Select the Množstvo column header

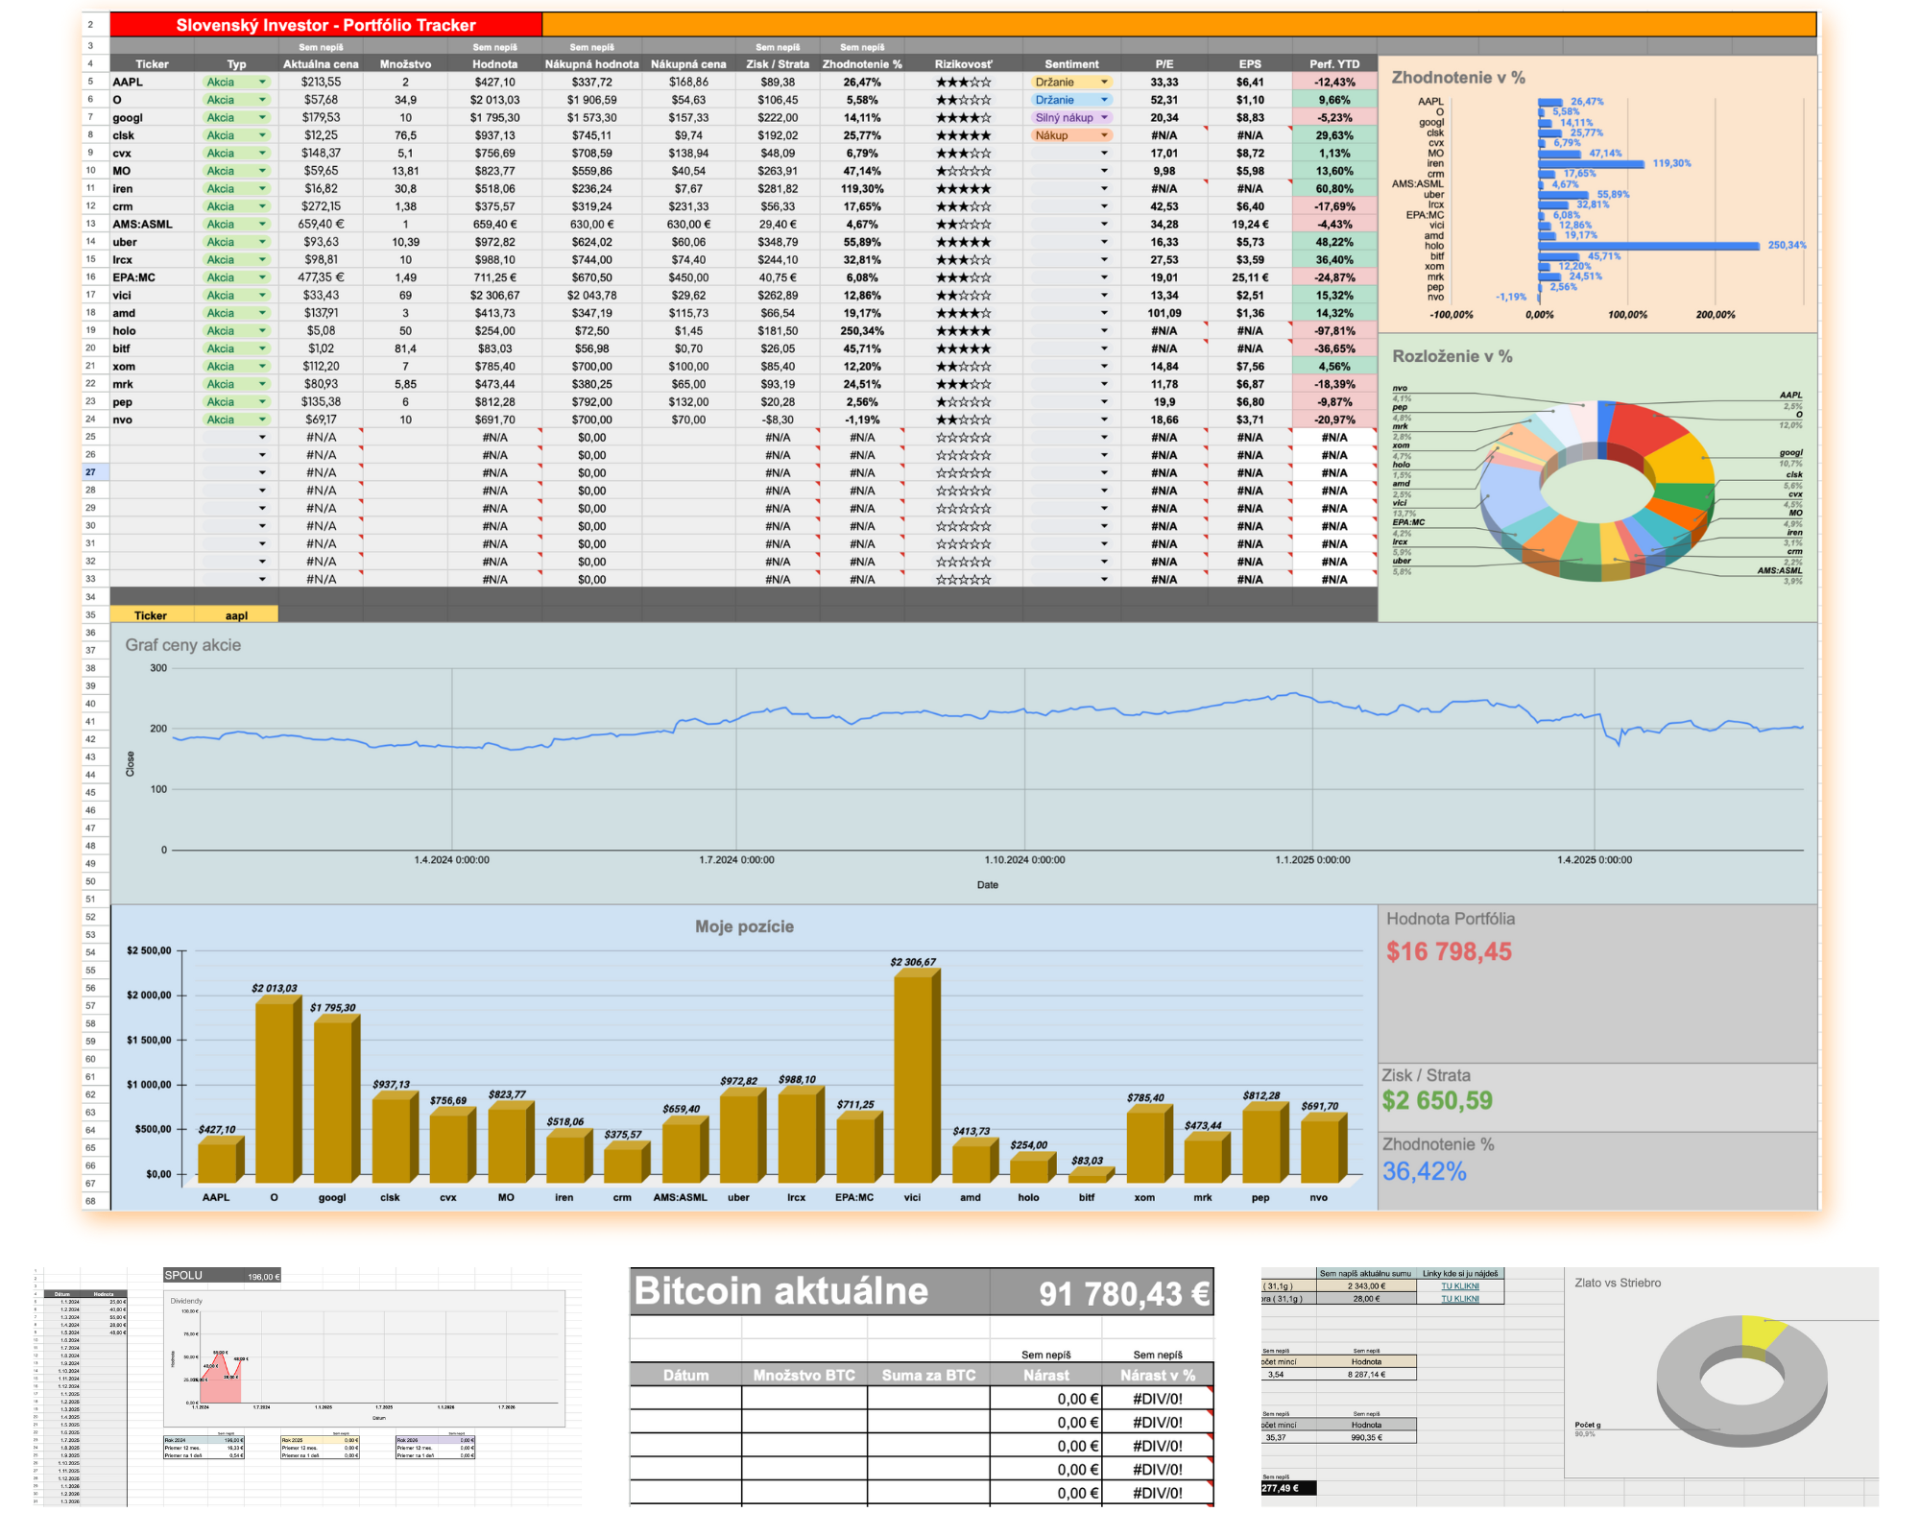pos(405,64)
